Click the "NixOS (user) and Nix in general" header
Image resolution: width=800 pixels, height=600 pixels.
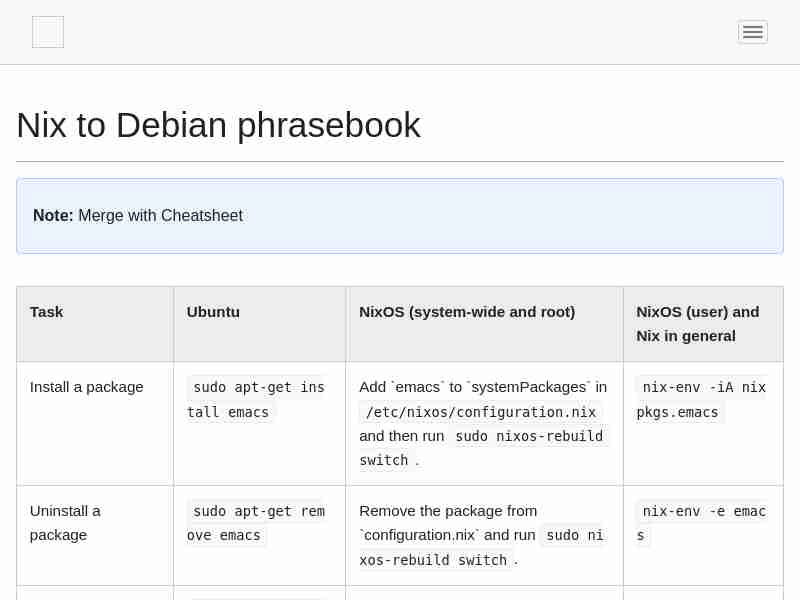tap(698, 324)
